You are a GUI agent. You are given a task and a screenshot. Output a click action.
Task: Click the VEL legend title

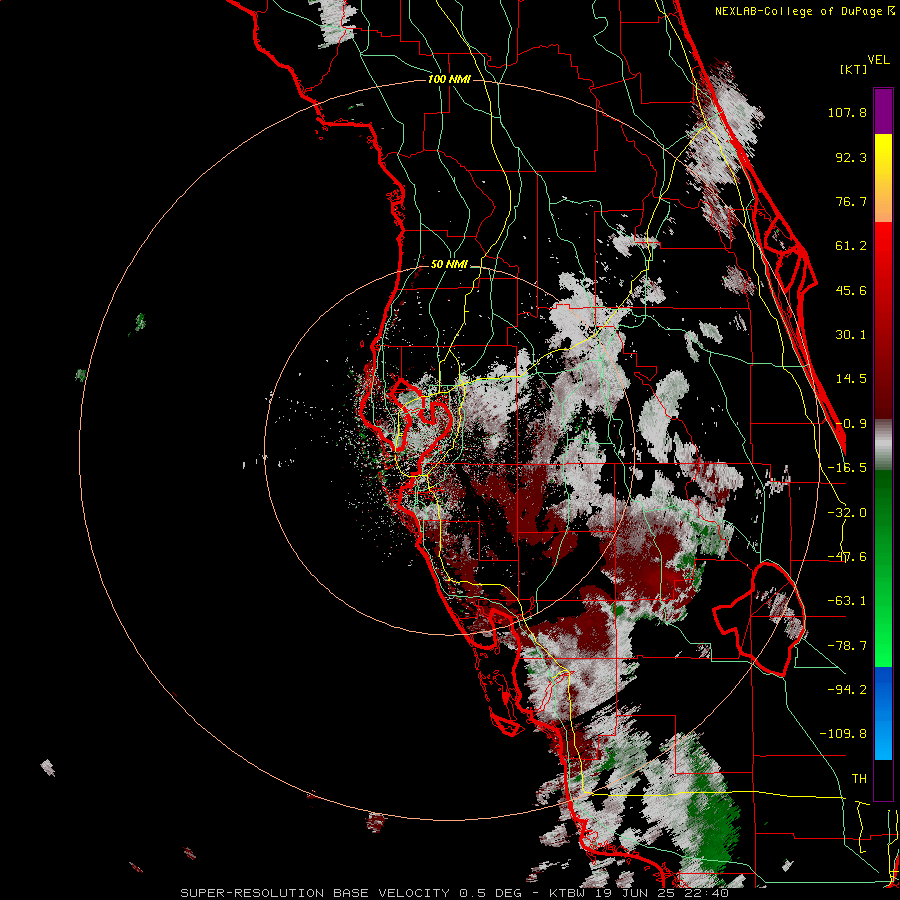pyautogui.click(x=878, y=60)
